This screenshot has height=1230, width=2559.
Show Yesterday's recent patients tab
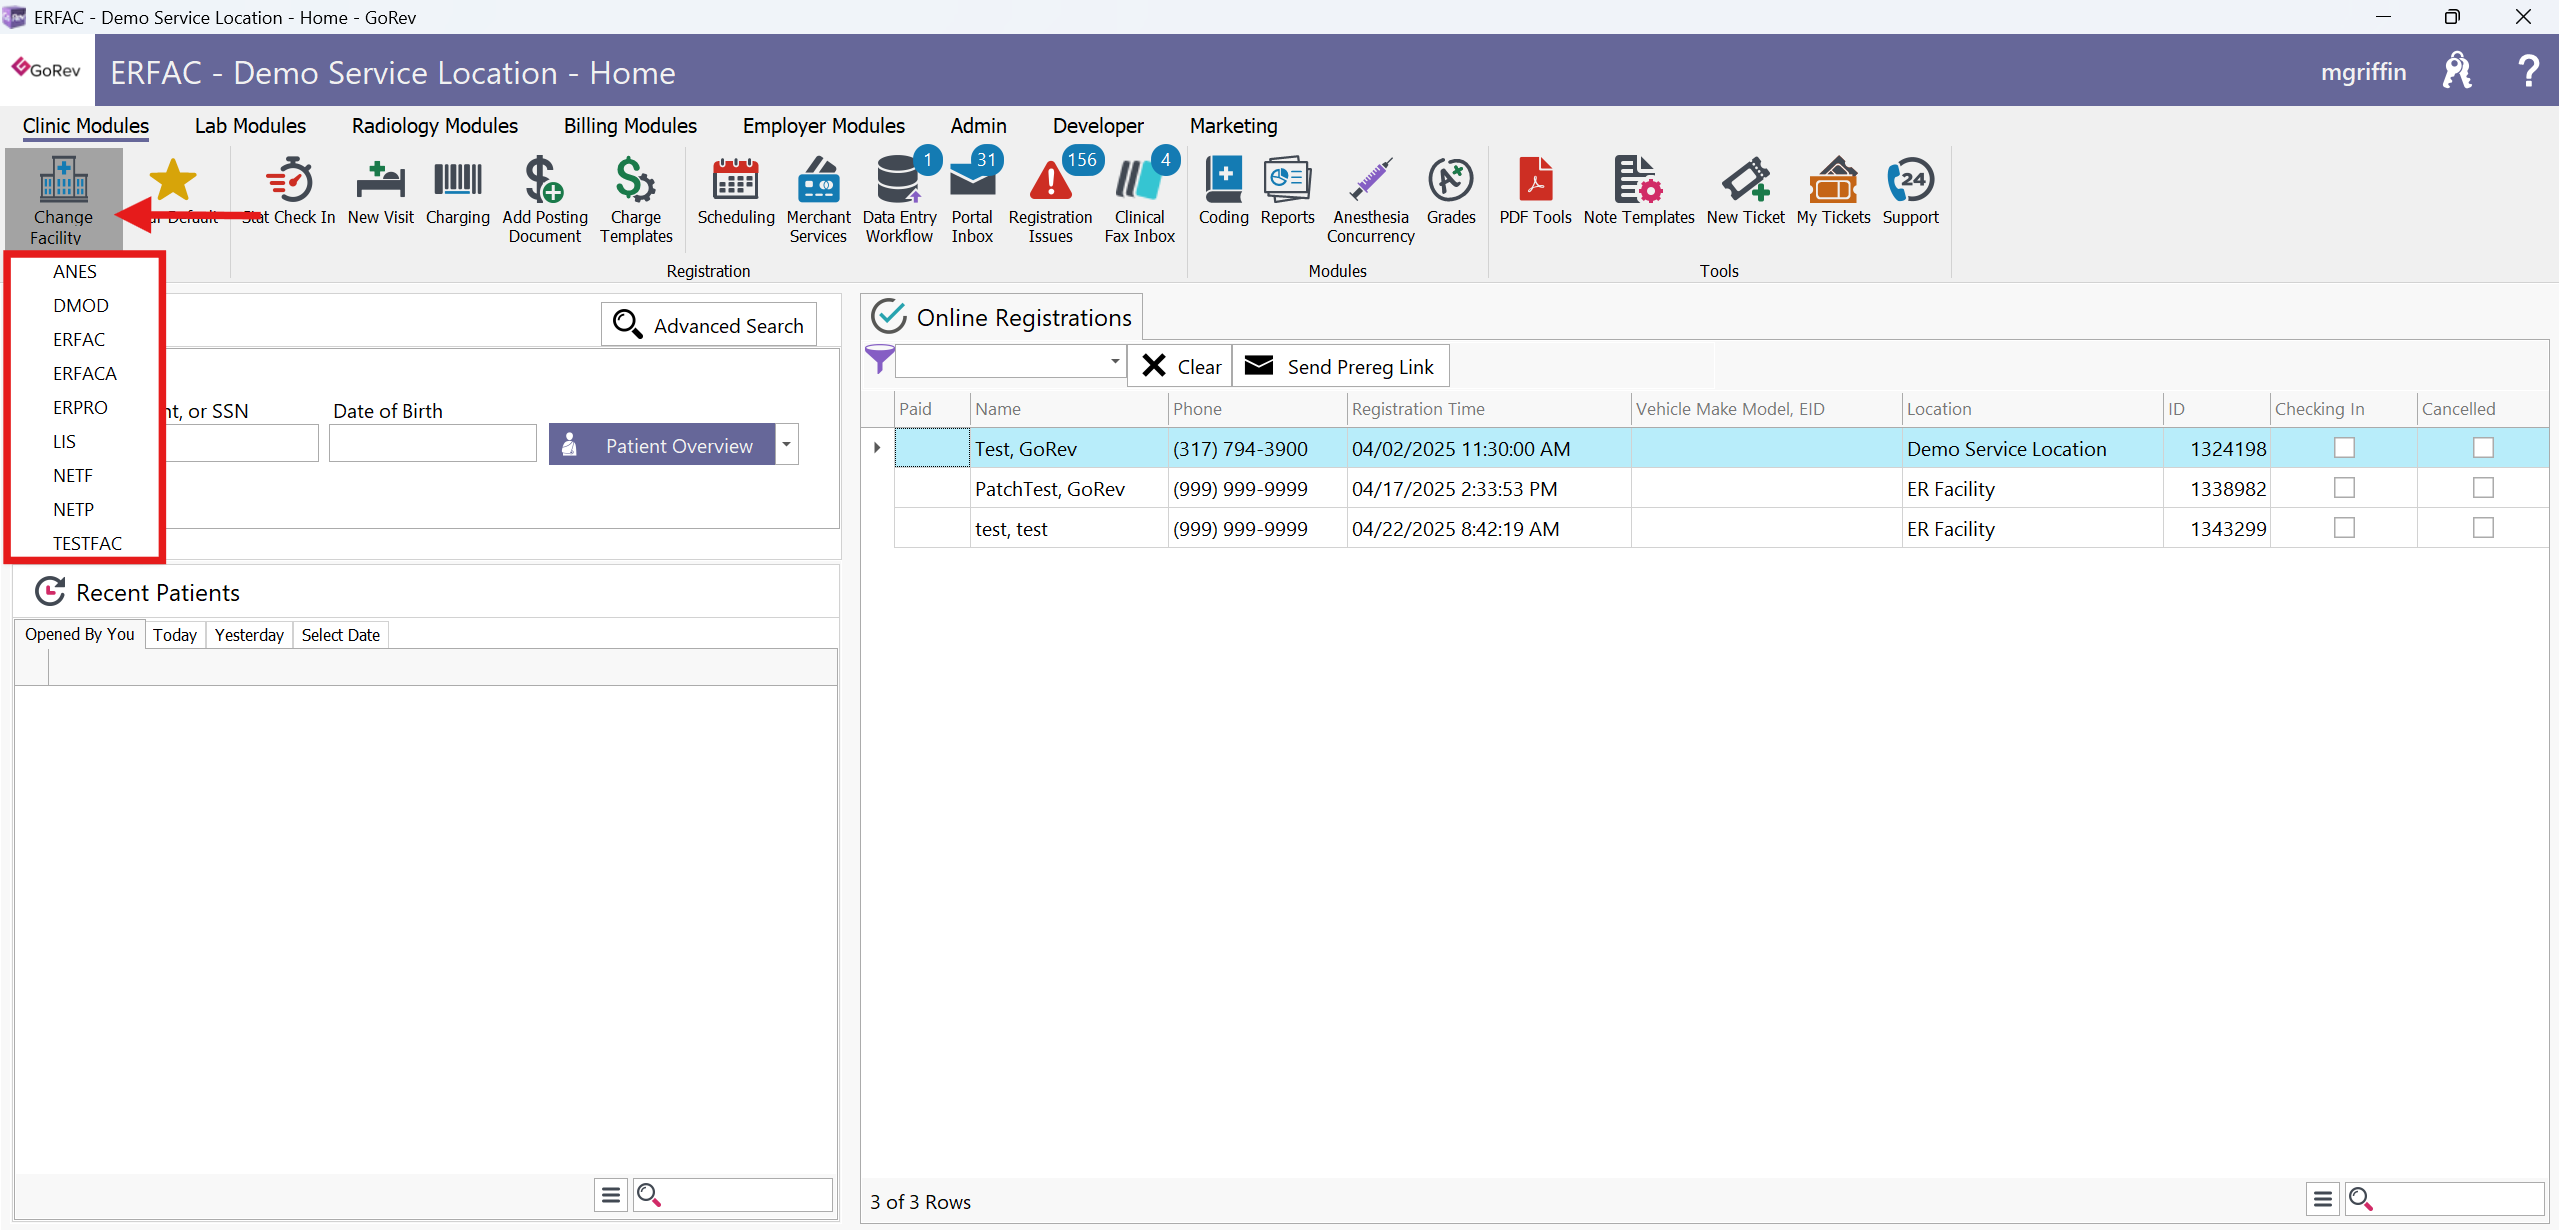coord(249,635)
